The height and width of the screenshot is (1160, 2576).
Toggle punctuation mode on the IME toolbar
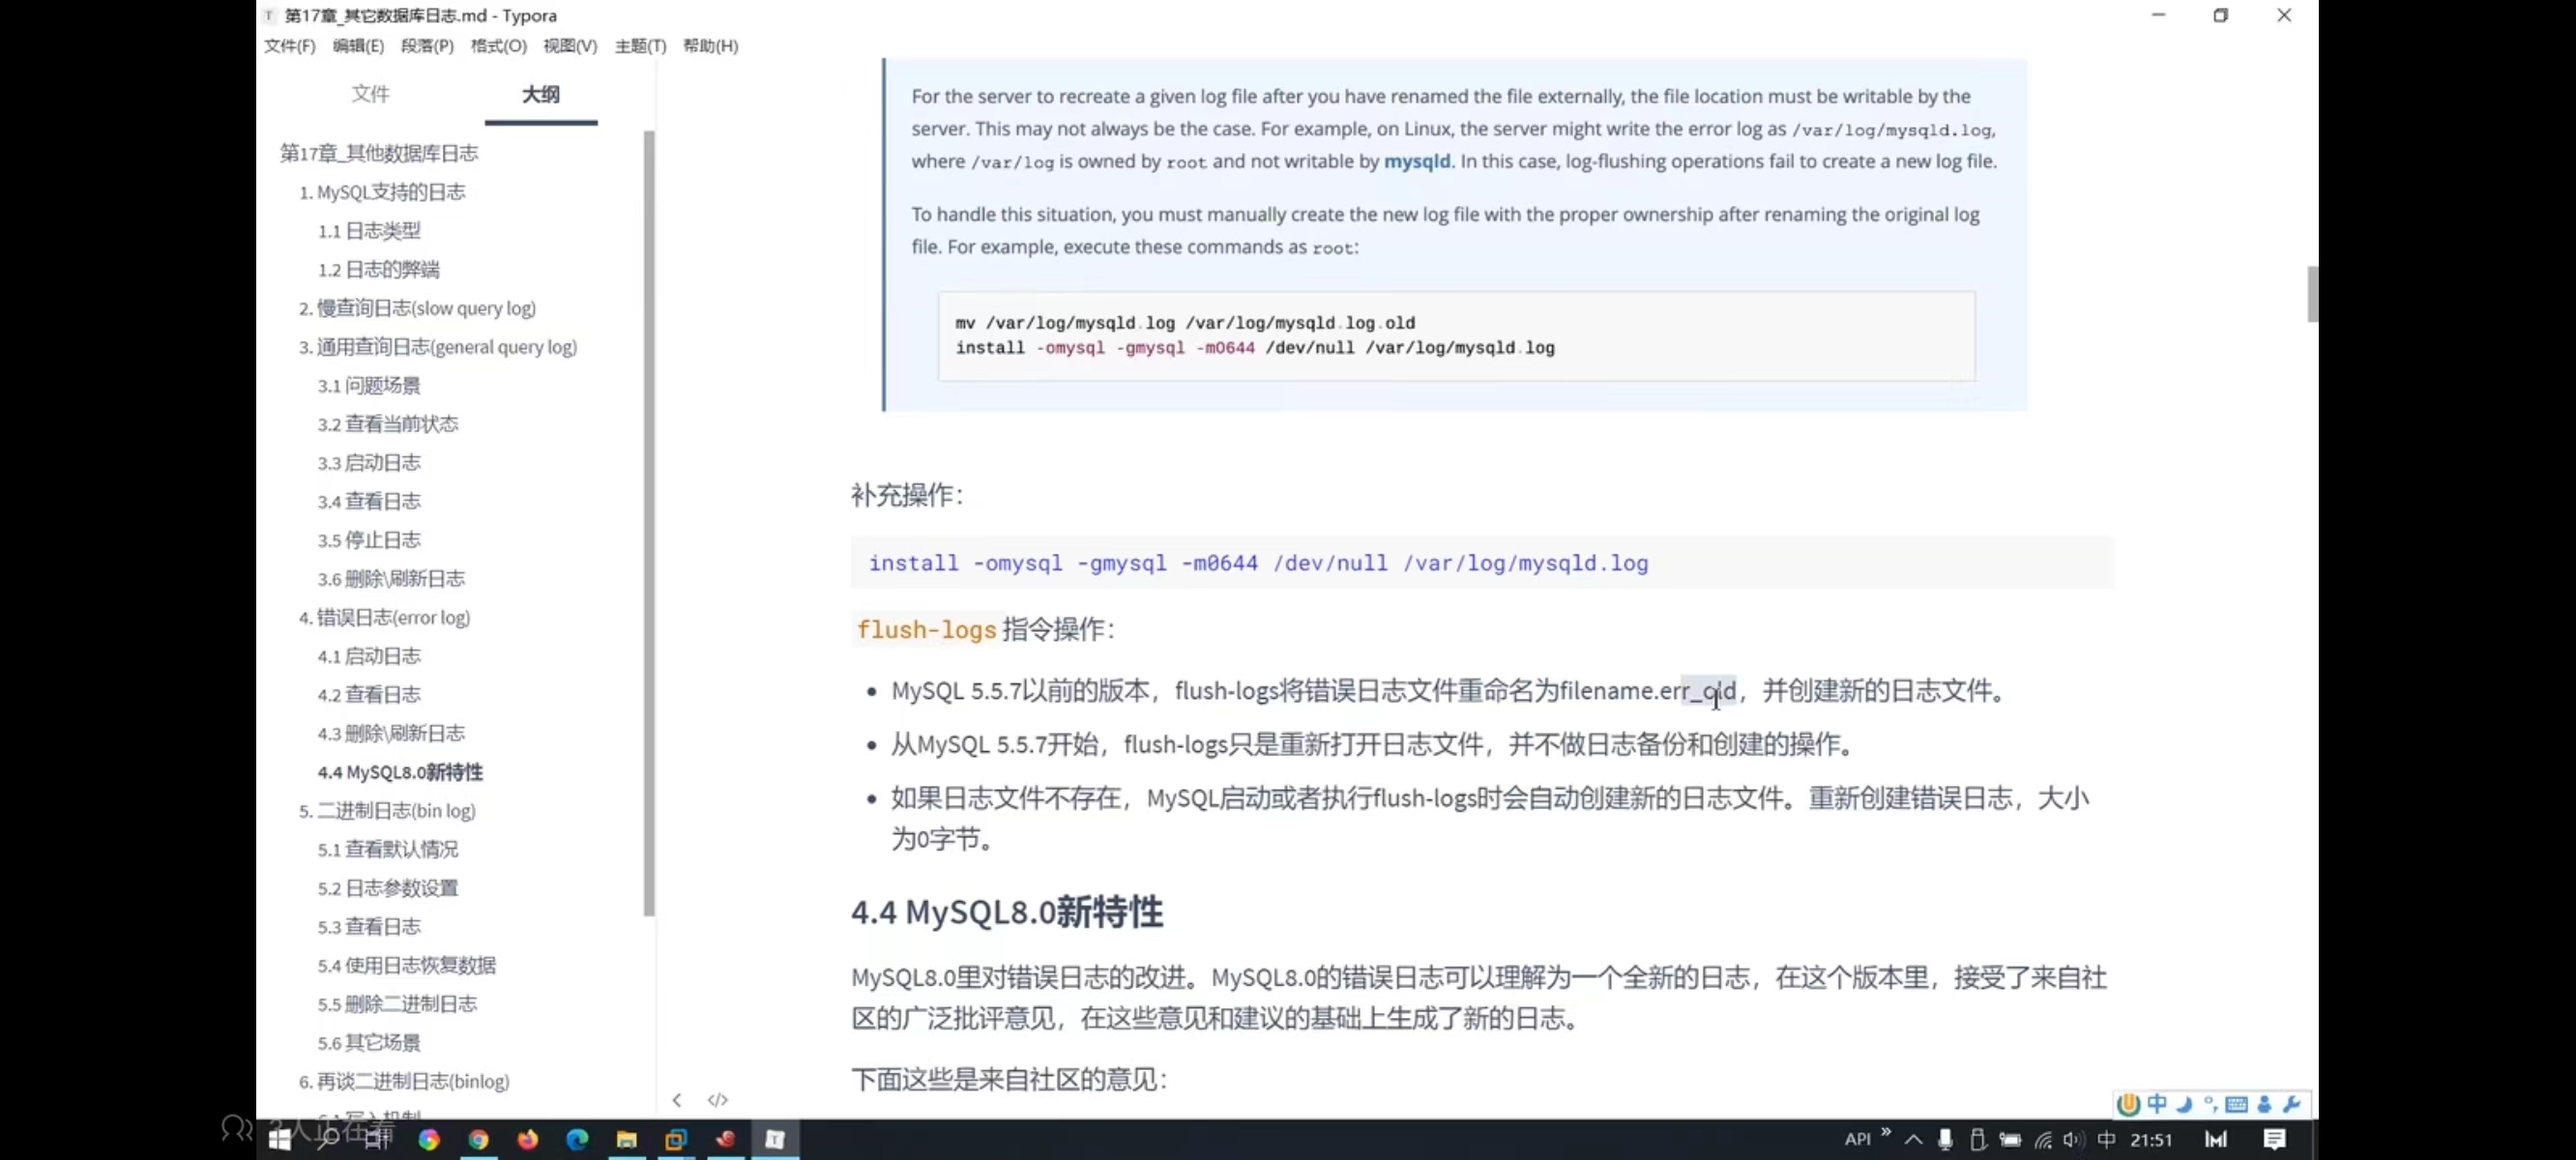2210,1104
